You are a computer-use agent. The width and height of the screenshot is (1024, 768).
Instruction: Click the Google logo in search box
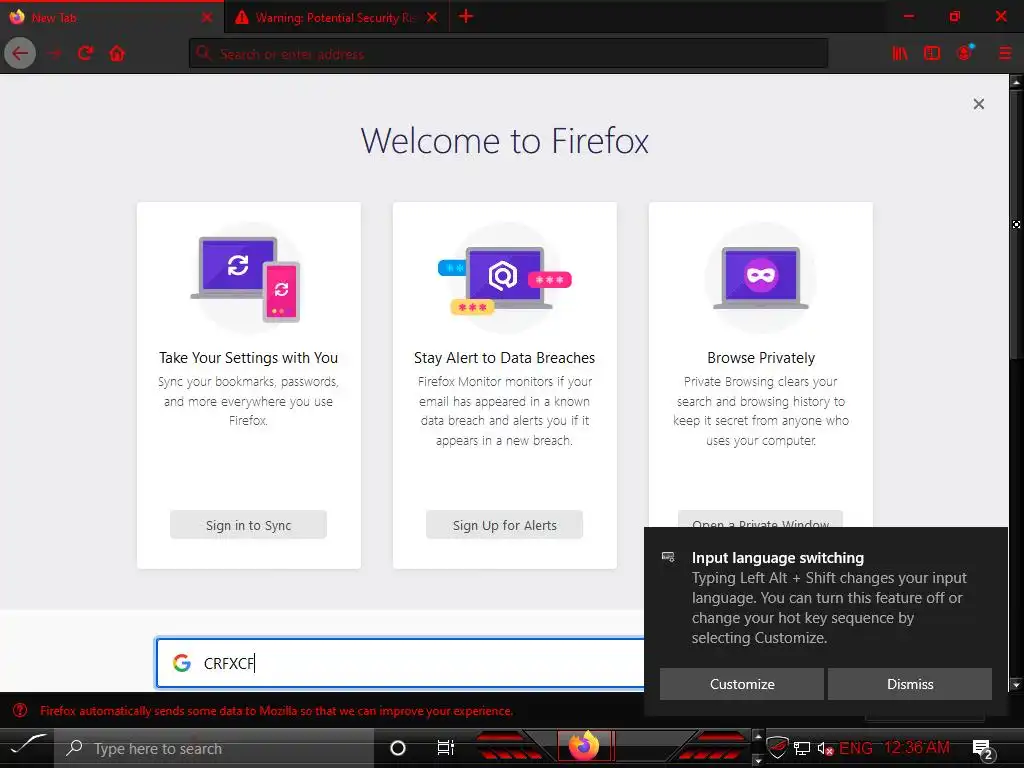(182, 663)
